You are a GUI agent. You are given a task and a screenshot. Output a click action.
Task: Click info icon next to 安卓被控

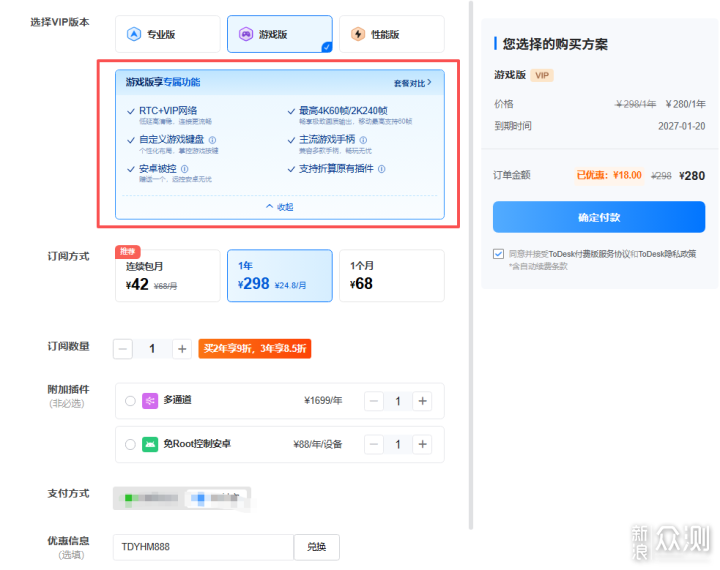[x=185, y=169]
